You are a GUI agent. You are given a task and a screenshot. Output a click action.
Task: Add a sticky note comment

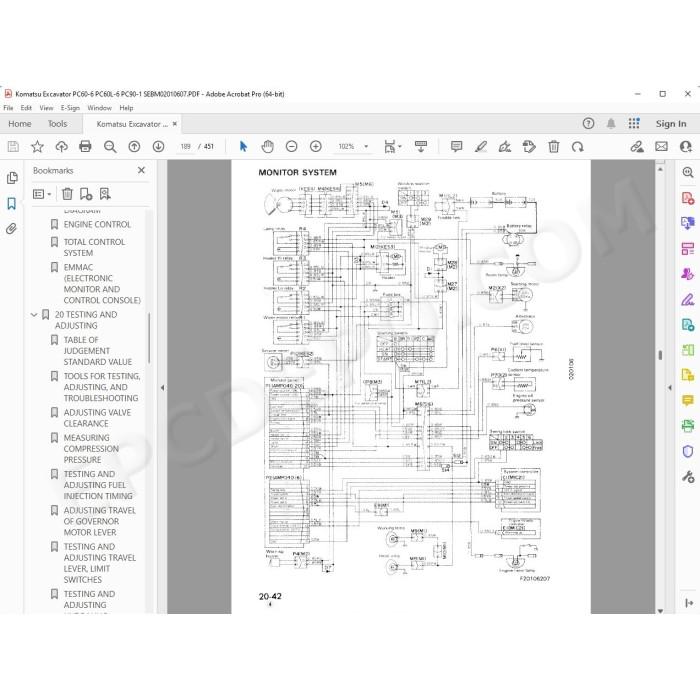coord(456,146)
